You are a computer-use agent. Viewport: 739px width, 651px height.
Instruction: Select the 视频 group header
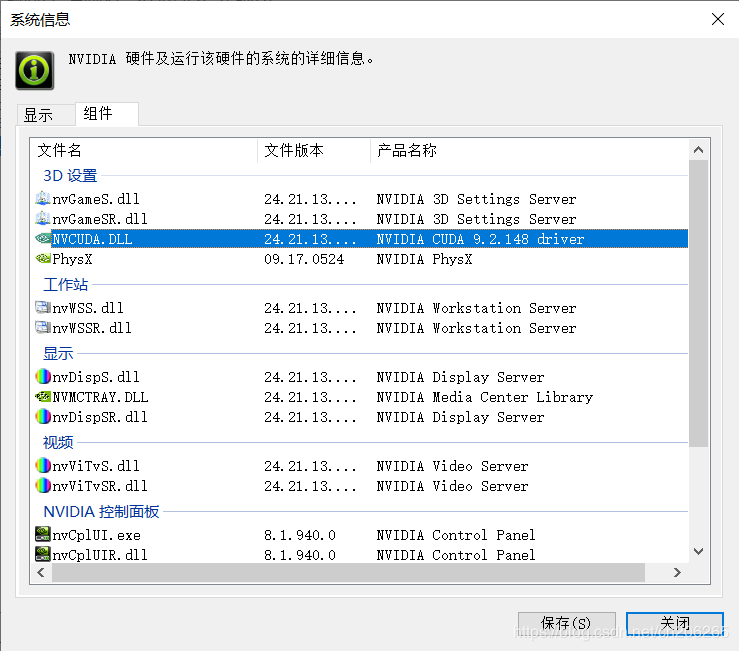[58, 443]
